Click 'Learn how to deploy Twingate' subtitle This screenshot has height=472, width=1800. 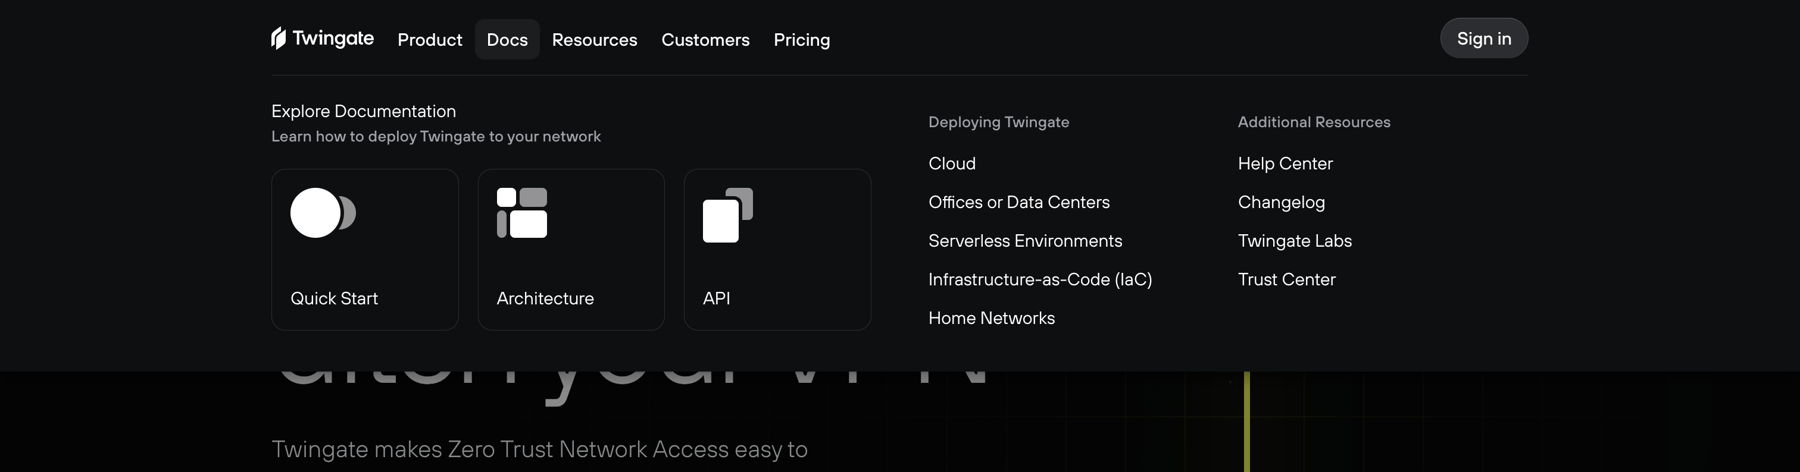436,136
